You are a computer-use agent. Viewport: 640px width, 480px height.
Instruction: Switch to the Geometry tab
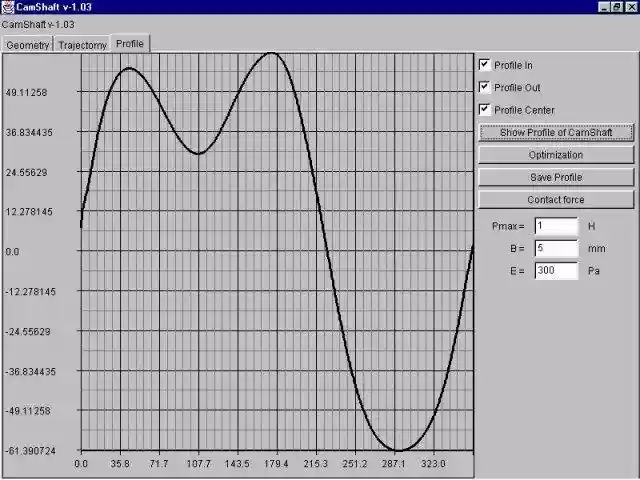click(27, 45)
